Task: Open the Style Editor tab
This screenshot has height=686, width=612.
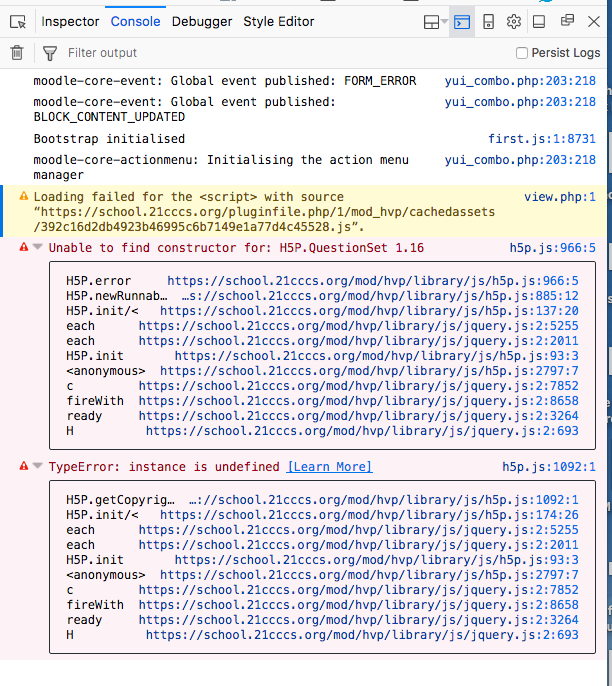Action: point(279,21)
